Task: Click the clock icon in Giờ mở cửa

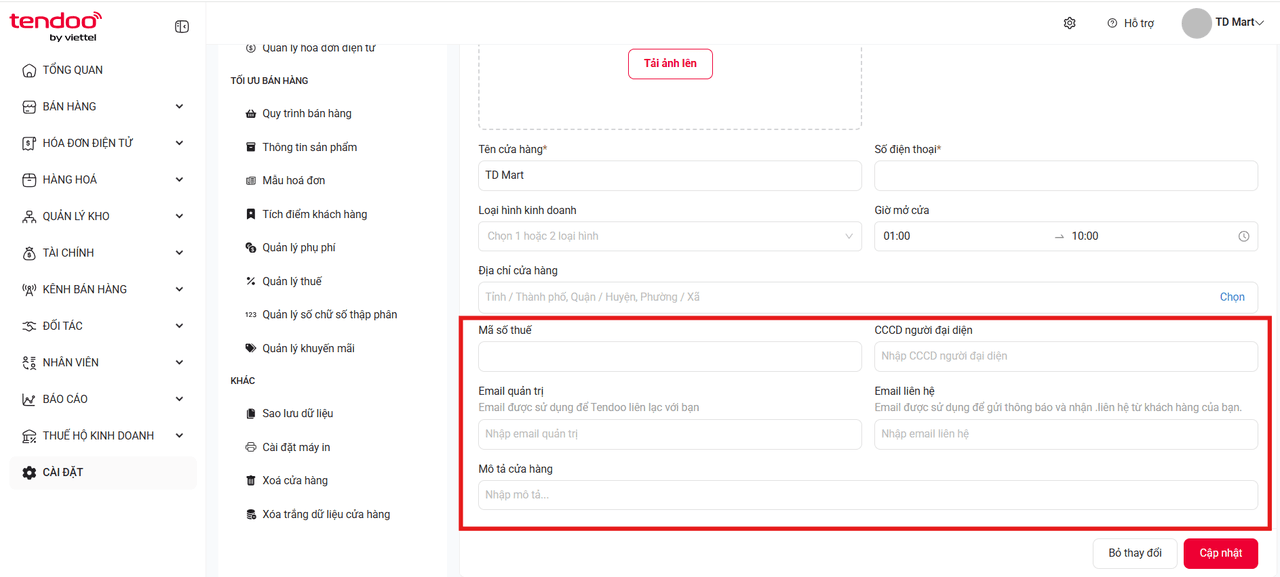Action: 1244,237
